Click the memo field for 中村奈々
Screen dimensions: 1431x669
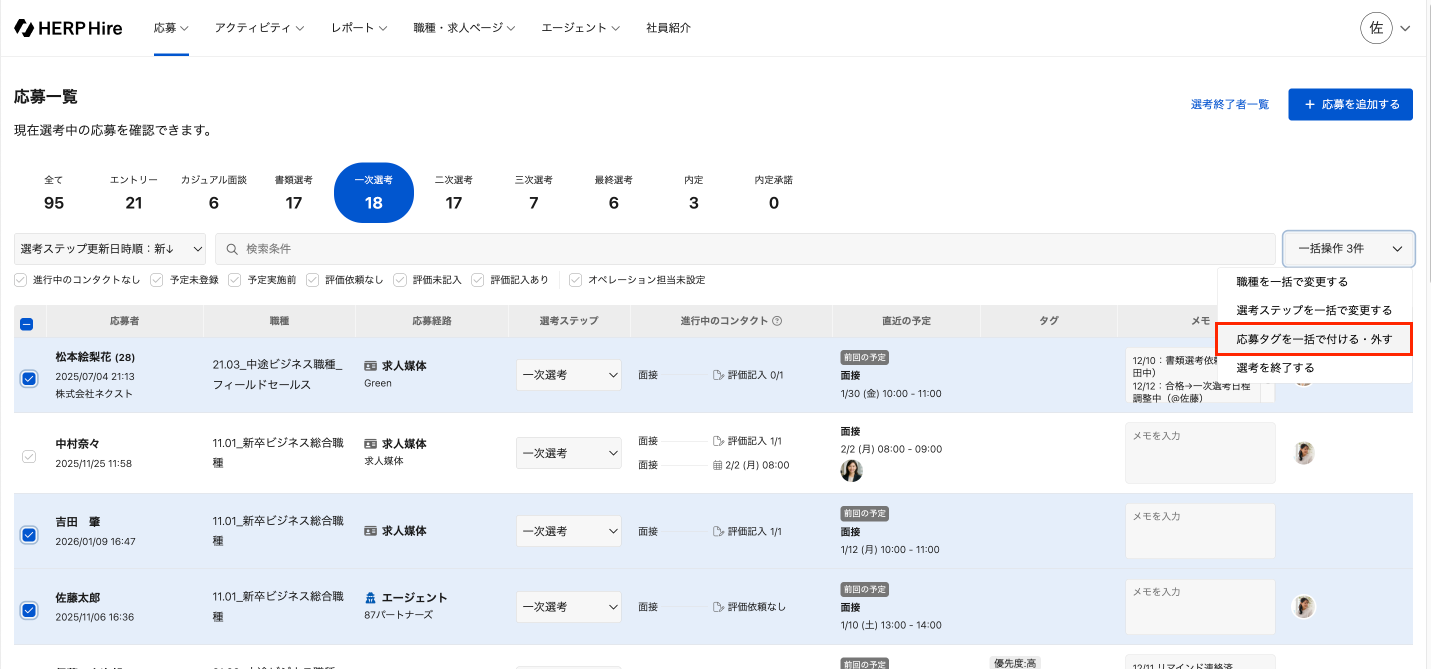[1199, 452]
